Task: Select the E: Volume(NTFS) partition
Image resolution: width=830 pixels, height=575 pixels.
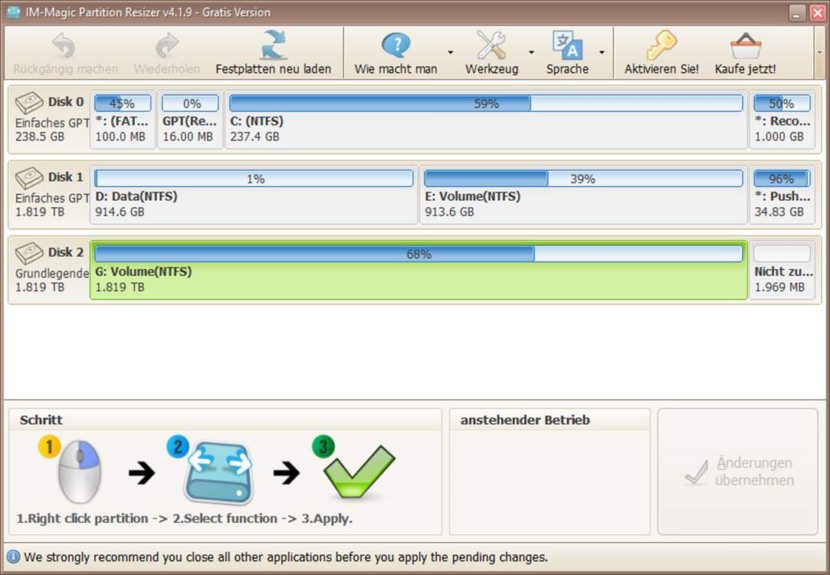Action: [x=583, y=195]
